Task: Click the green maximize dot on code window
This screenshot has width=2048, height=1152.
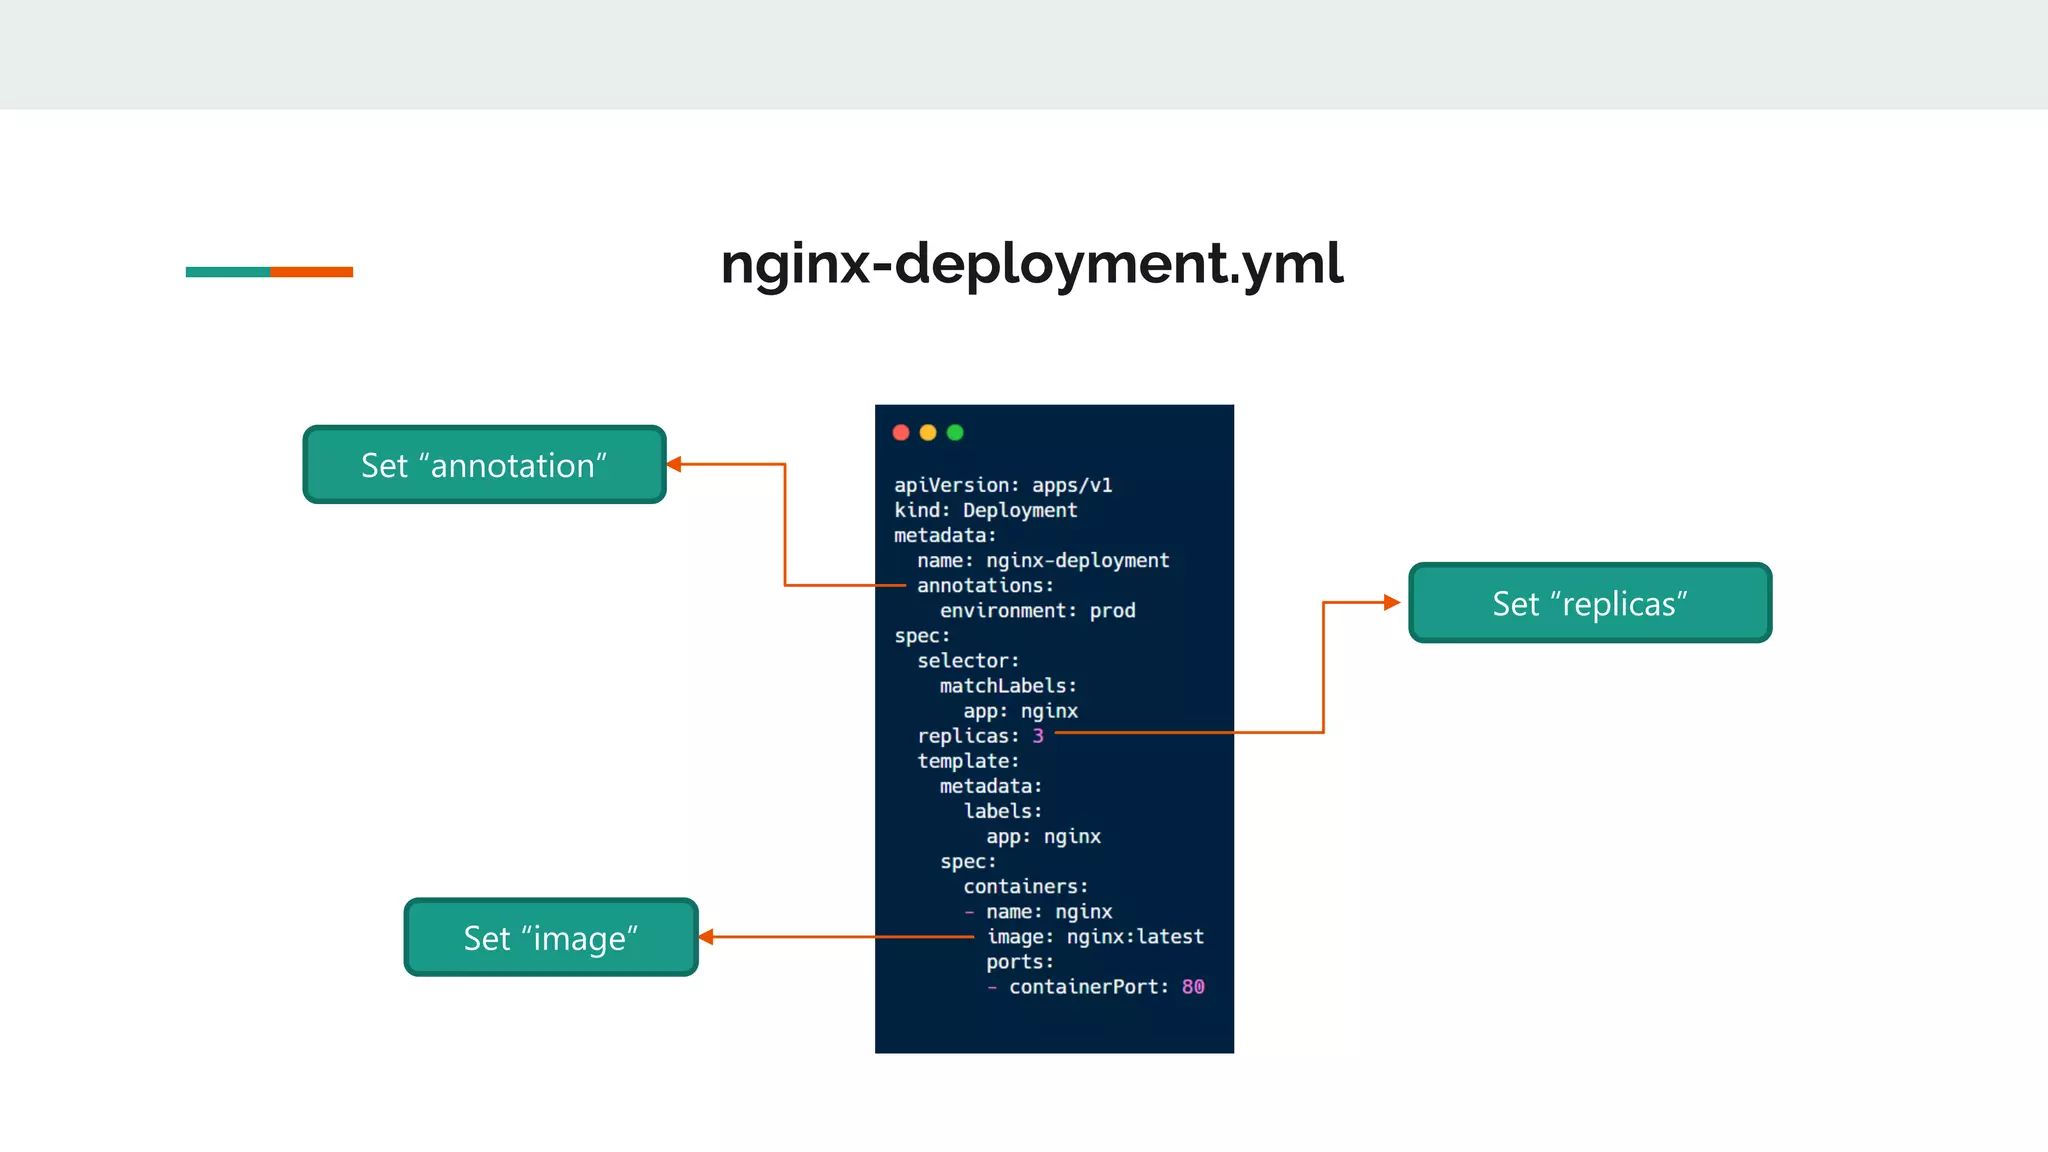Action: 955,432
